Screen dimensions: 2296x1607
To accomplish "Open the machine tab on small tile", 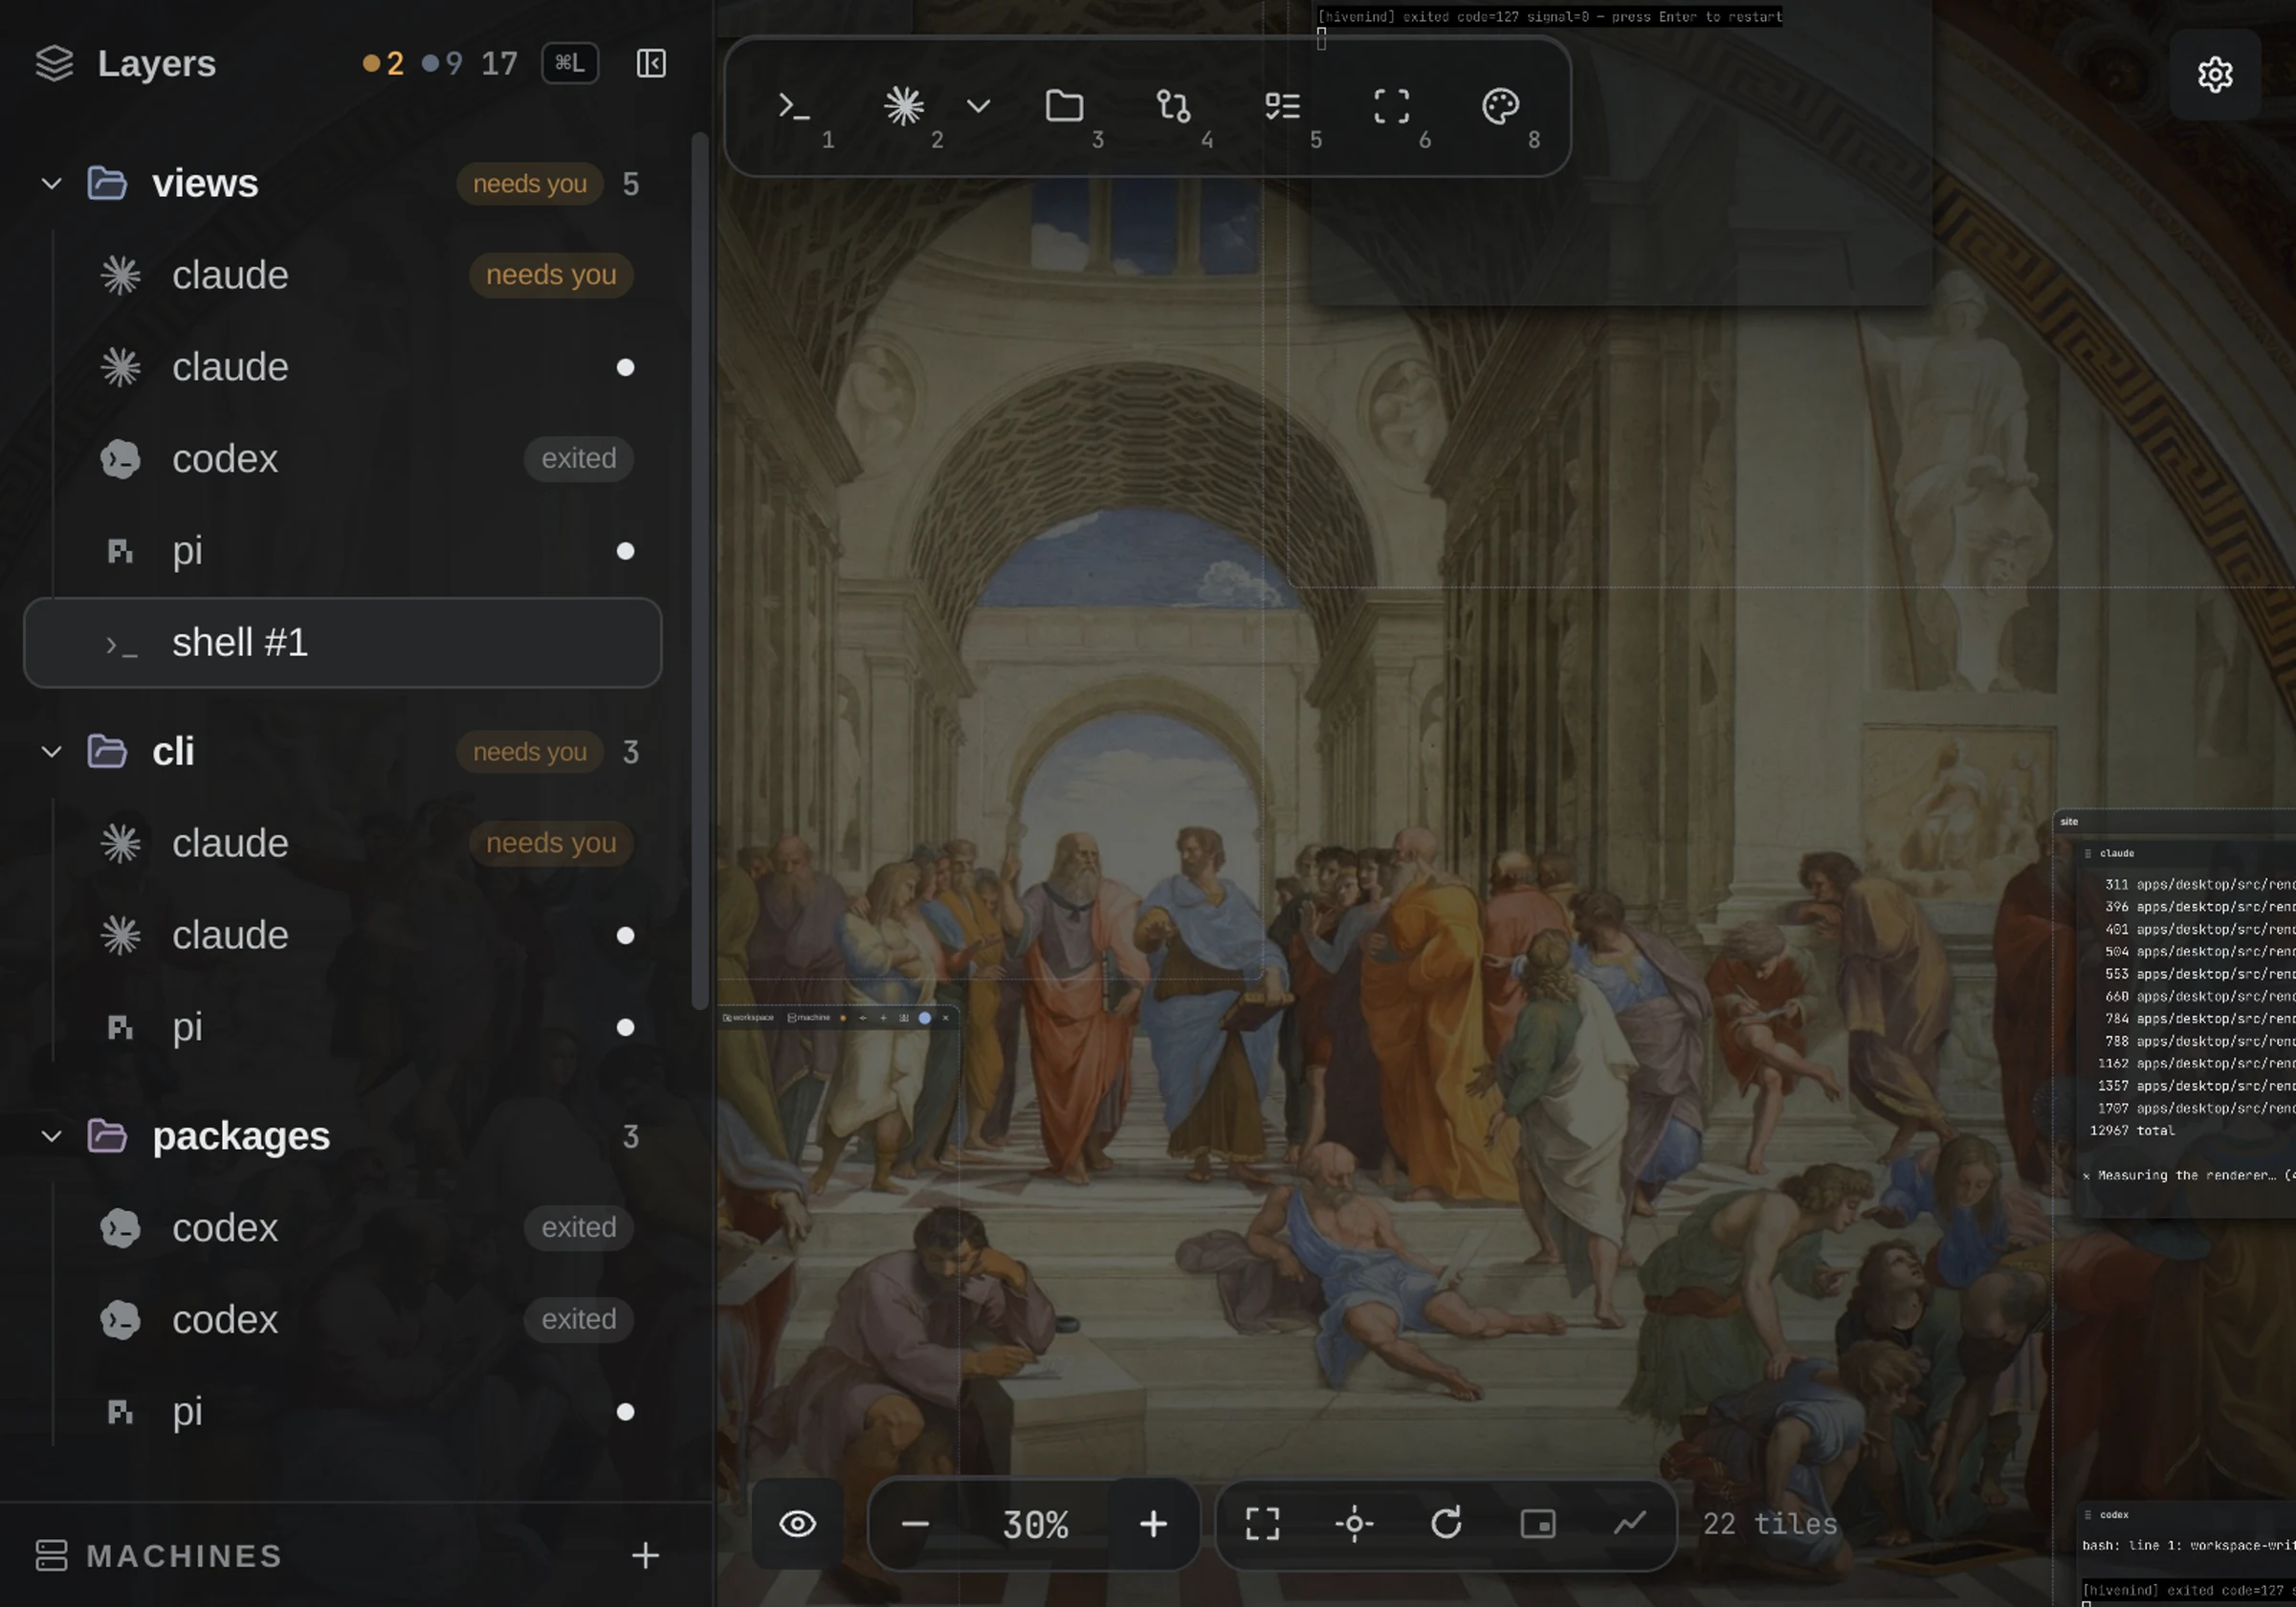I will [x=808, y=1018].
